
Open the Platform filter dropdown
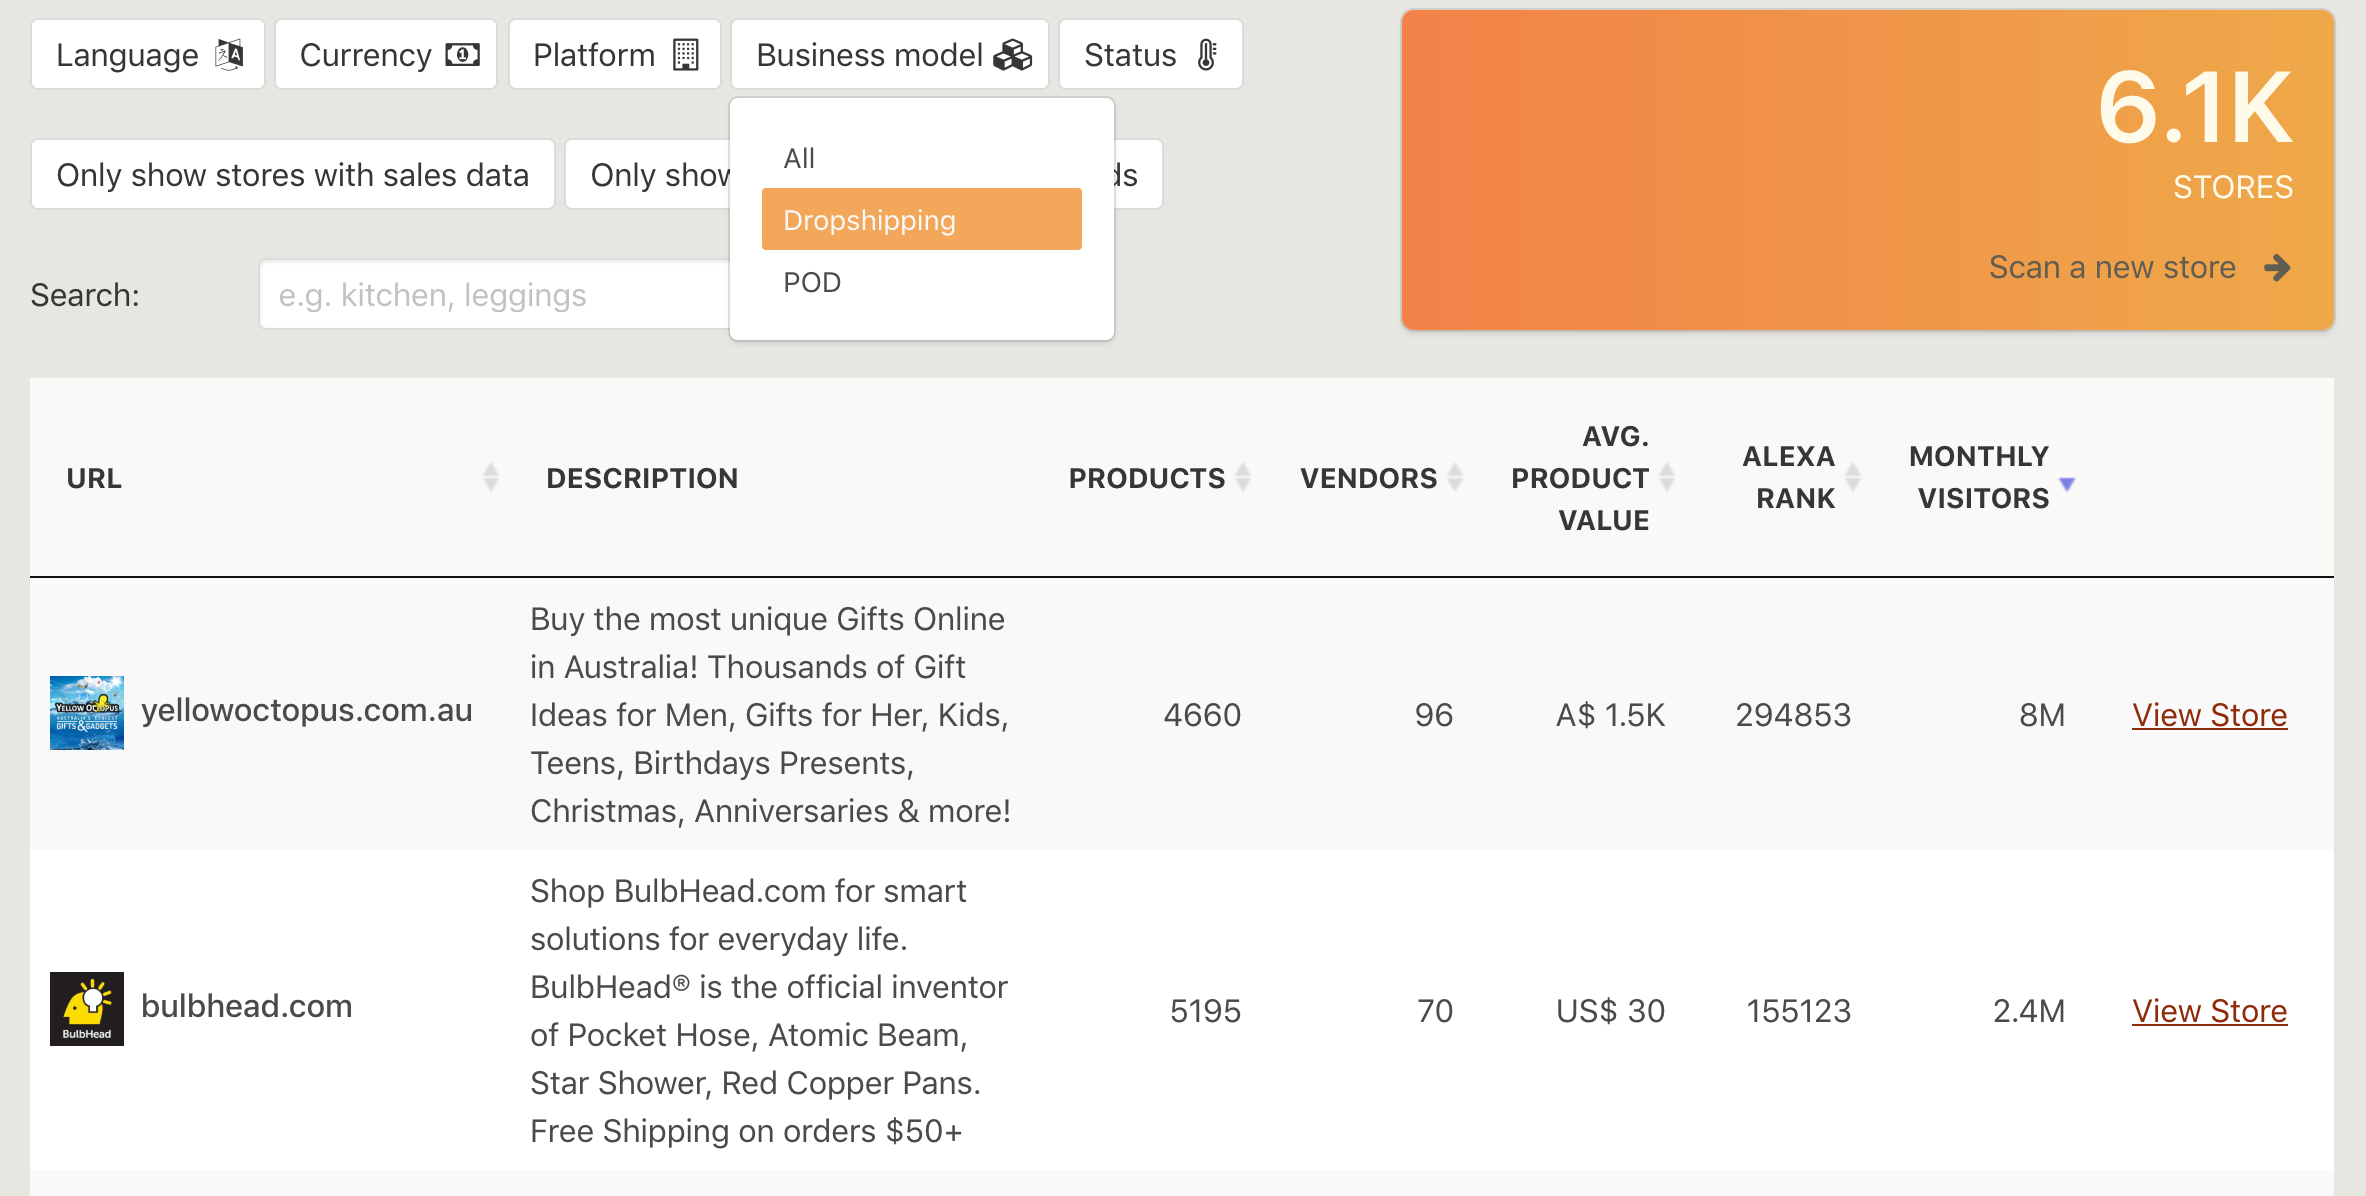tap(614, 54)
